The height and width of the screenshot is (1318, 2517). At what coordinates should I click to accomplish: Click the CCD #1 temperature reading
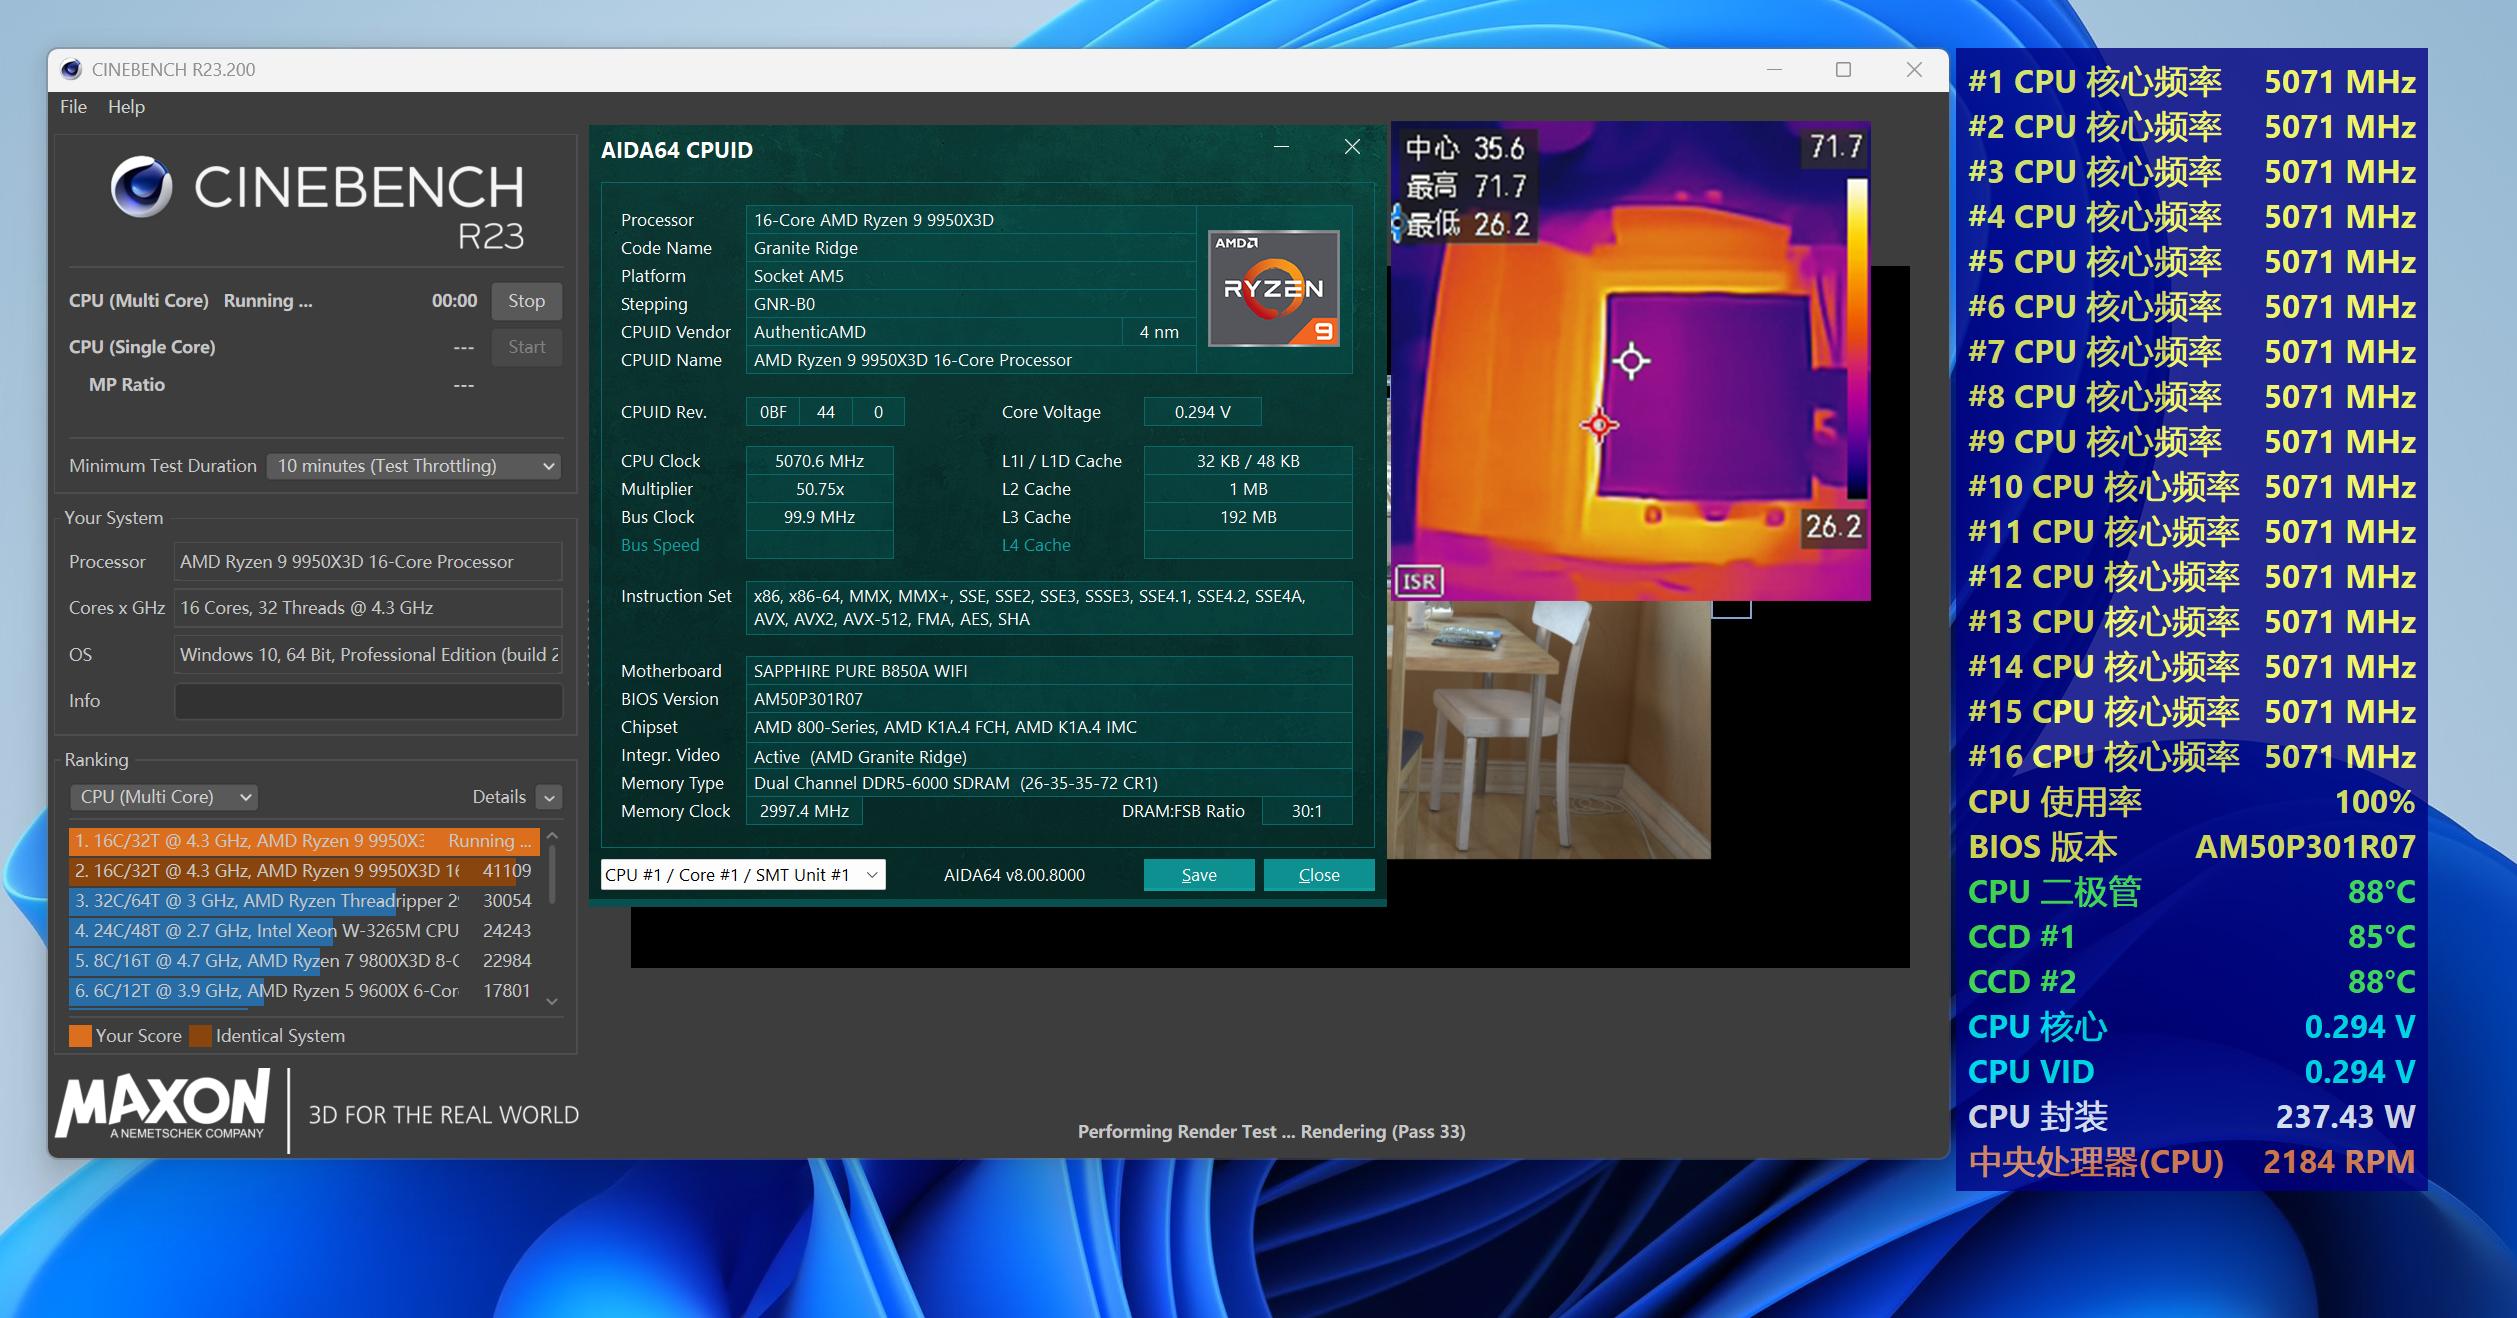2191,937
